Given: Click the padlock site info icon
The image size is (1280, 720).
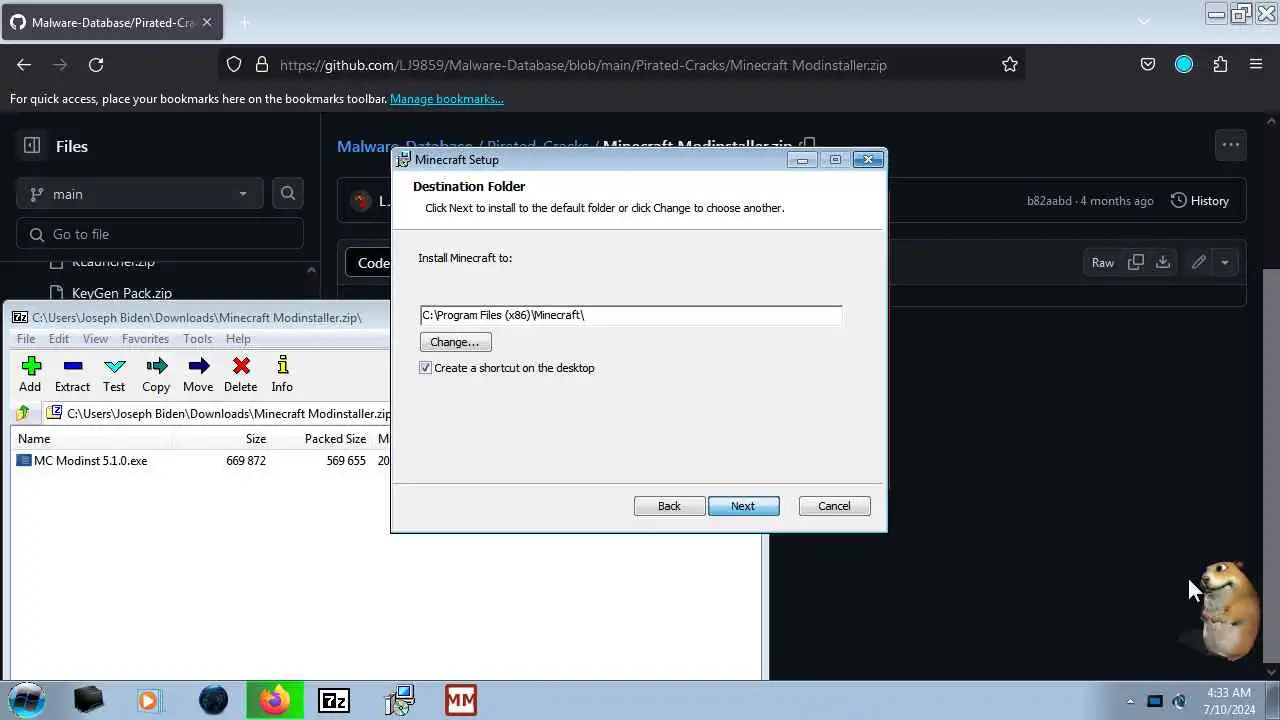Looking at the screenshot, I should pyautogui.click(x=262, y=65).
